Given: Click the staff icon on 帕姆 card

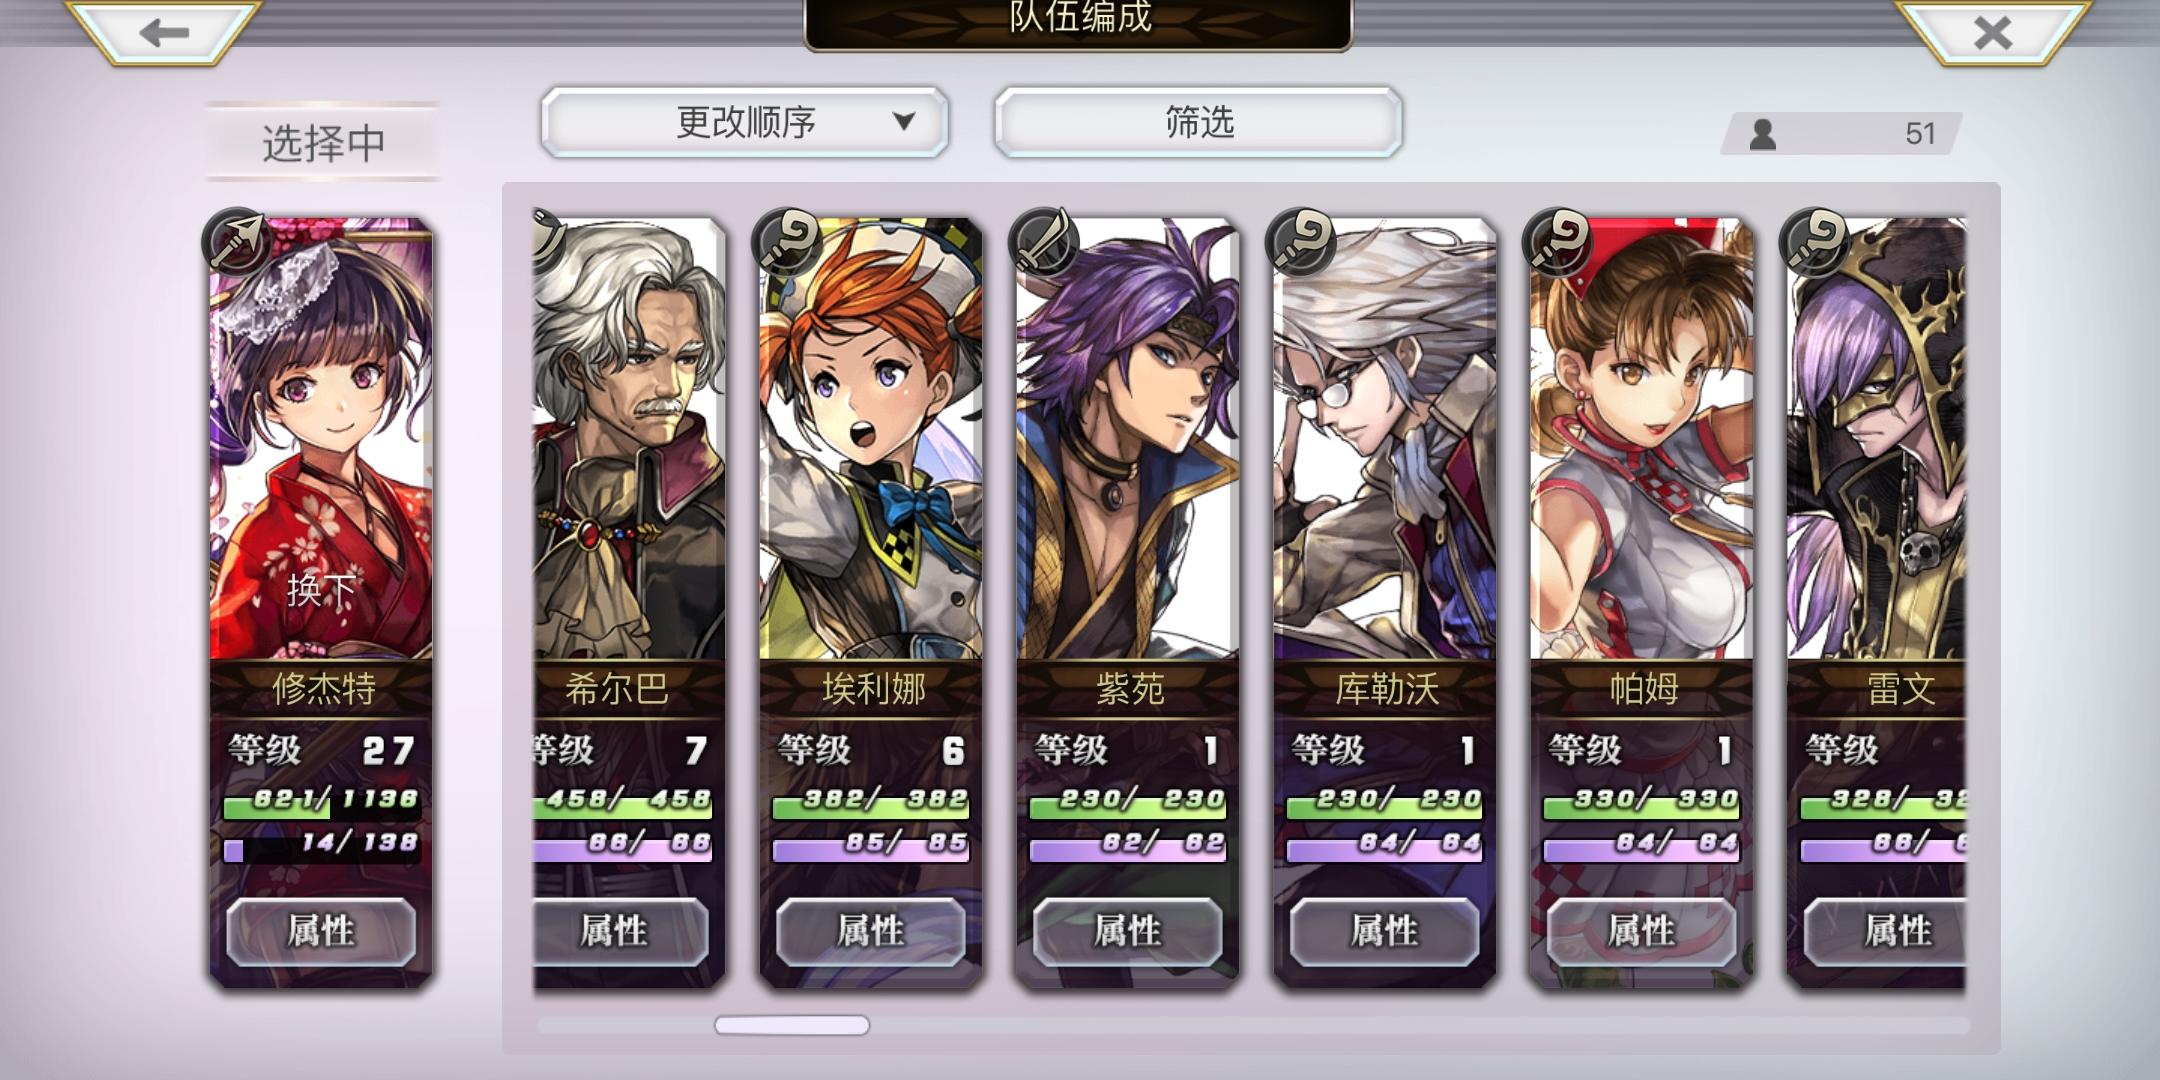Looking at the screenshot, I should [1558, 242].
